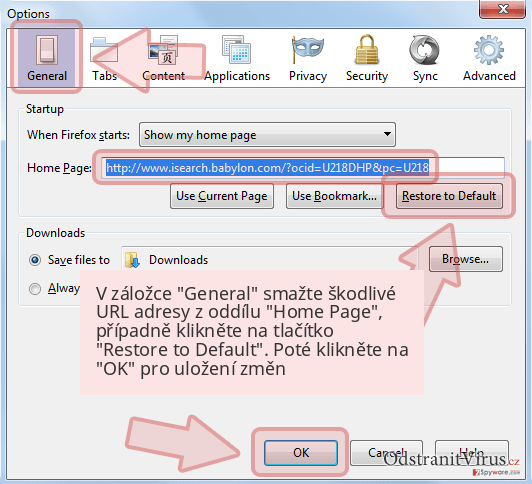Switch to the Tabs settings icon

click(104, 58)
